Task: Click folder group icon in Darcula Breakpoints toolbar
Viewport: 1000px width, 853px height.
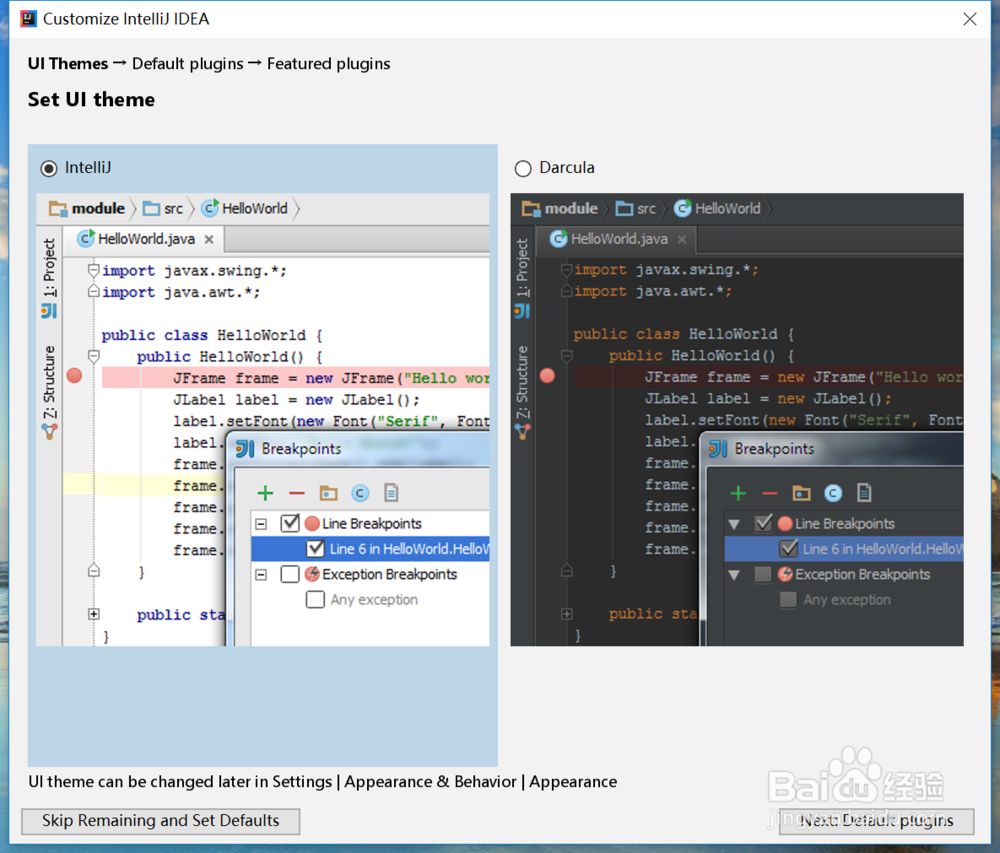Action: (x=802, y=493)
